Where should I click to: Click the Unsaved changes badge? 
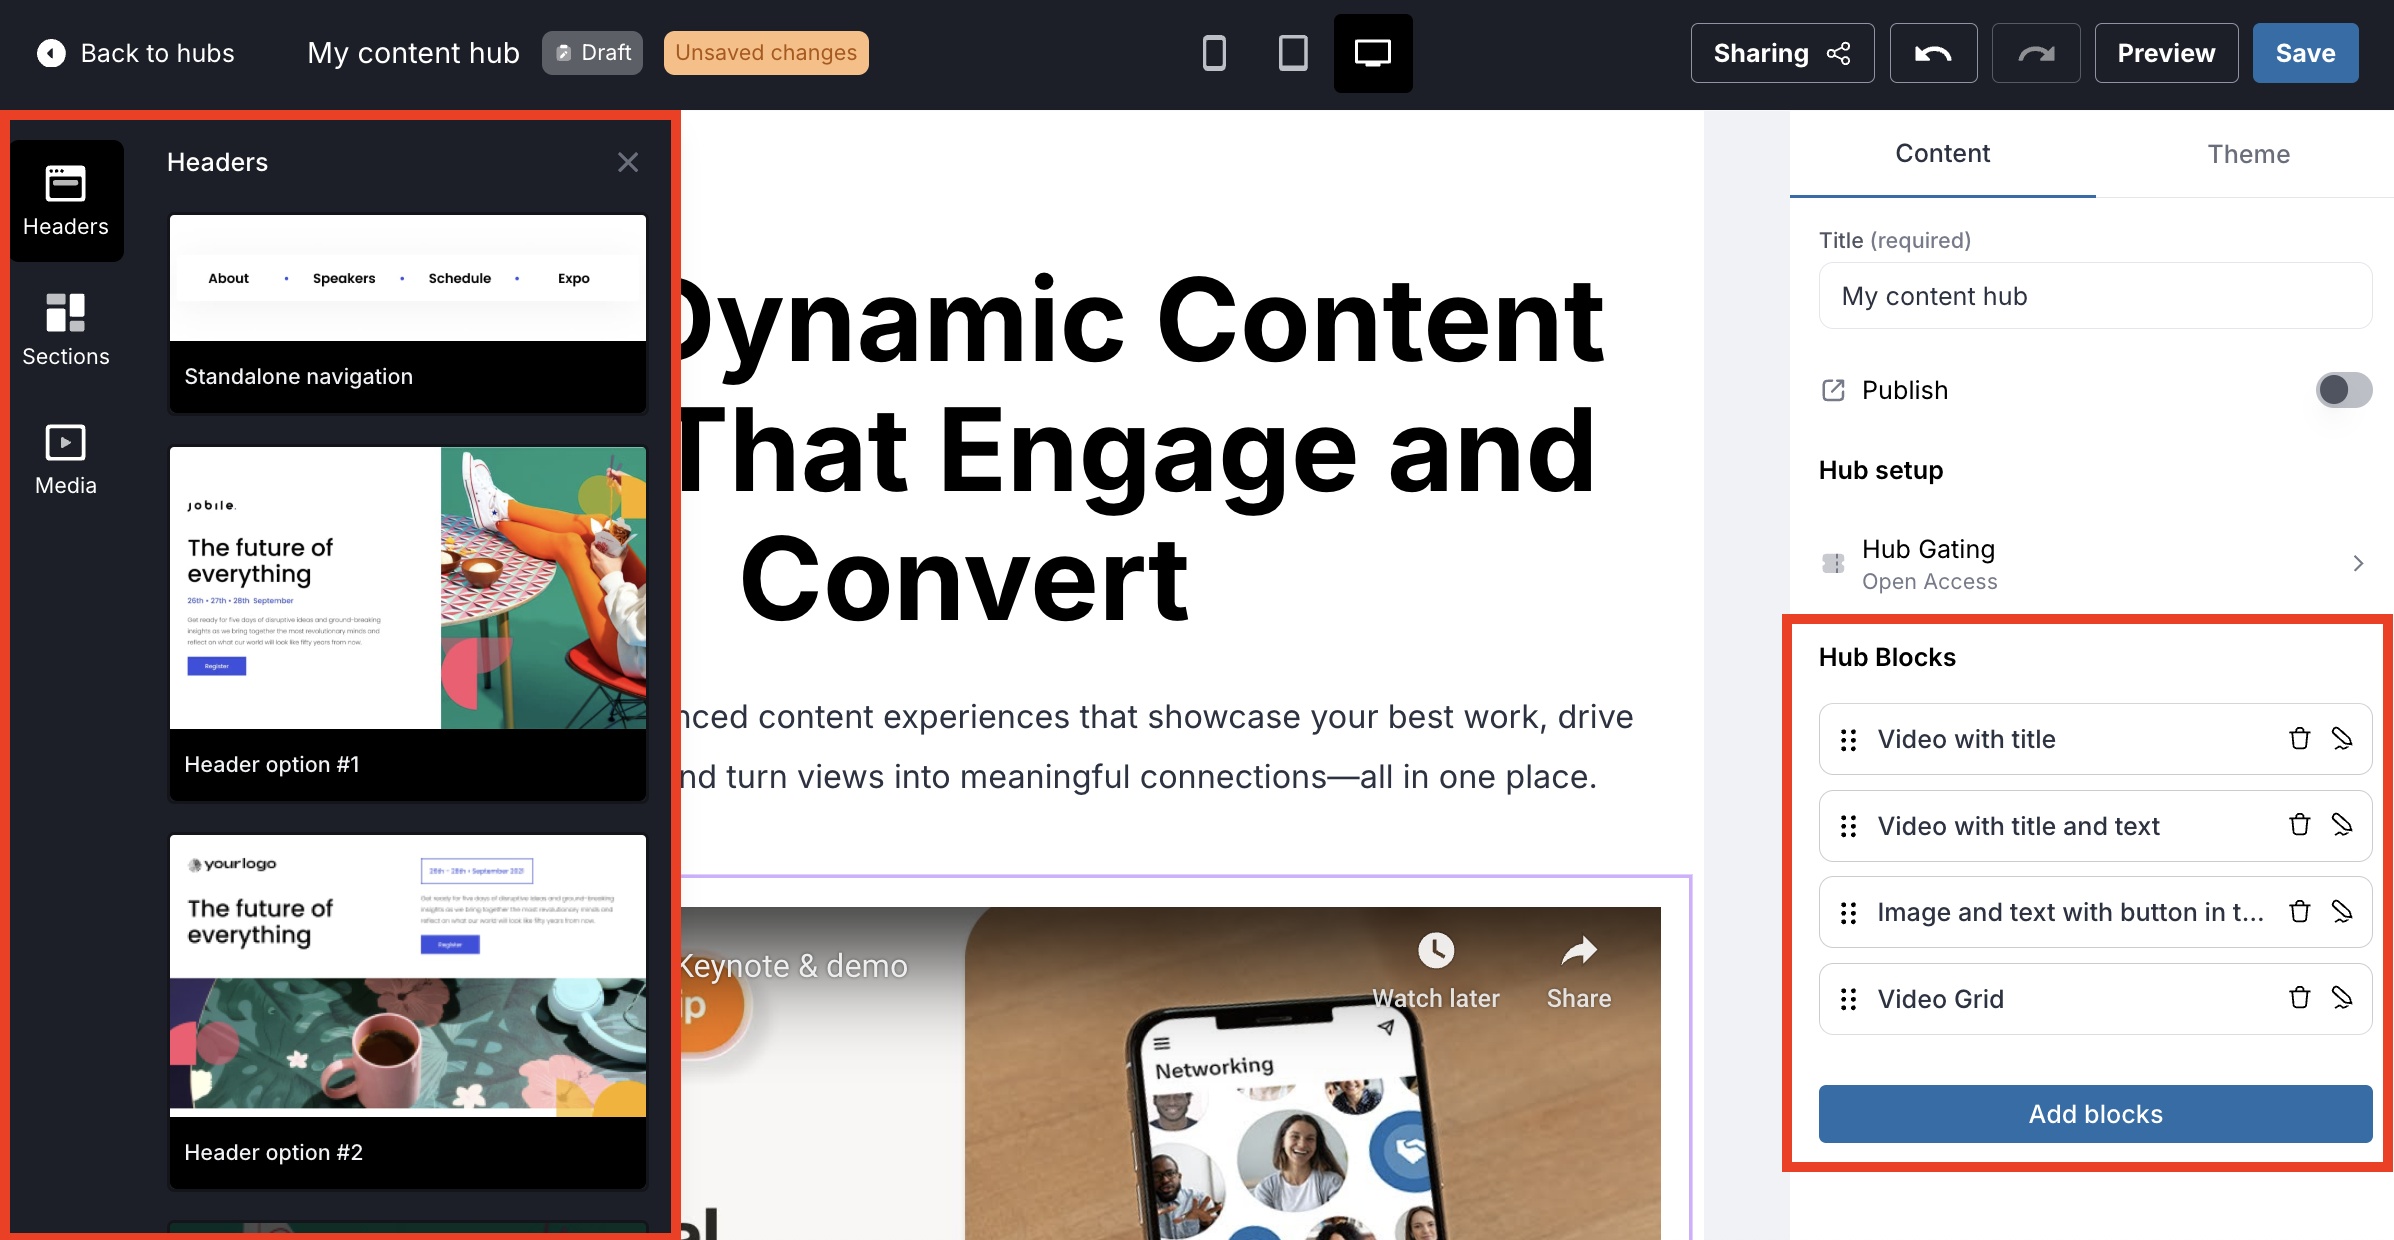(766, 53)
